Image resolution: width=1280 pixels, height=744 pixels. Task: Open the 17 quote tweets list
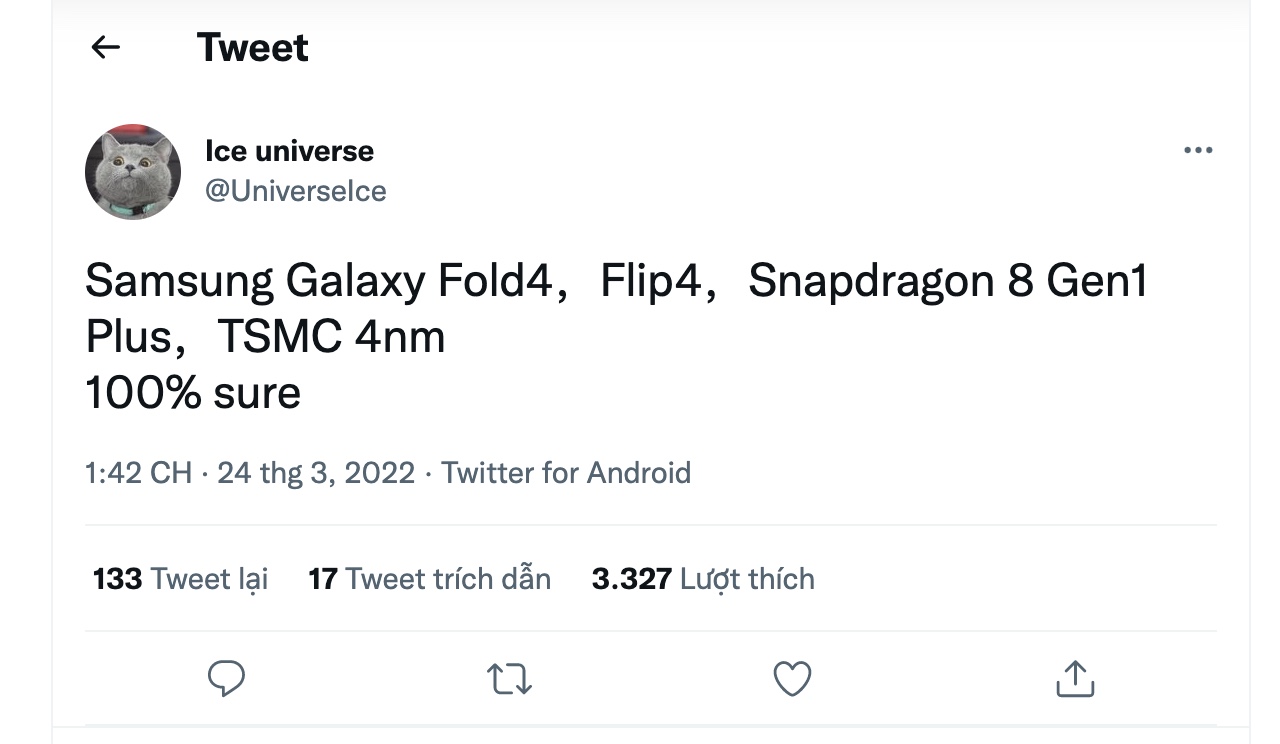click(431, 578)
